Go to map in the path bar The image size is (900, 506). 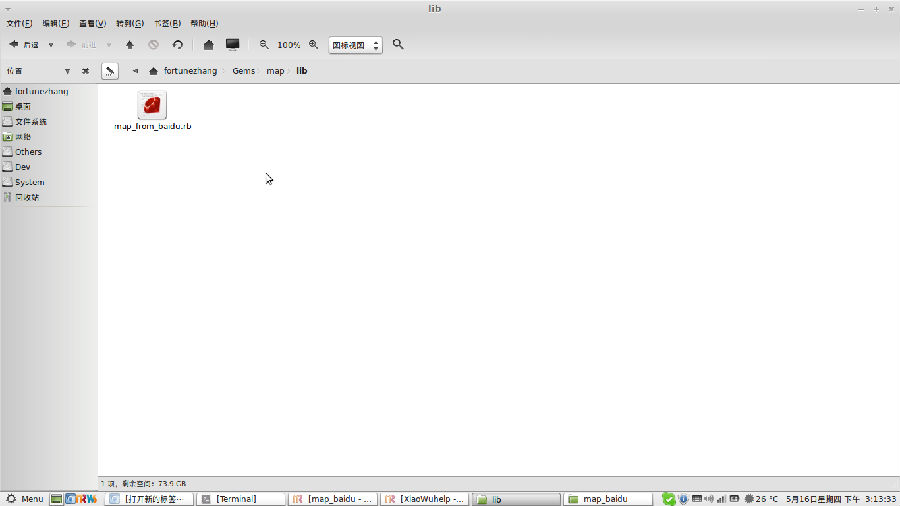pyautogui.click(x=275, y=71)
